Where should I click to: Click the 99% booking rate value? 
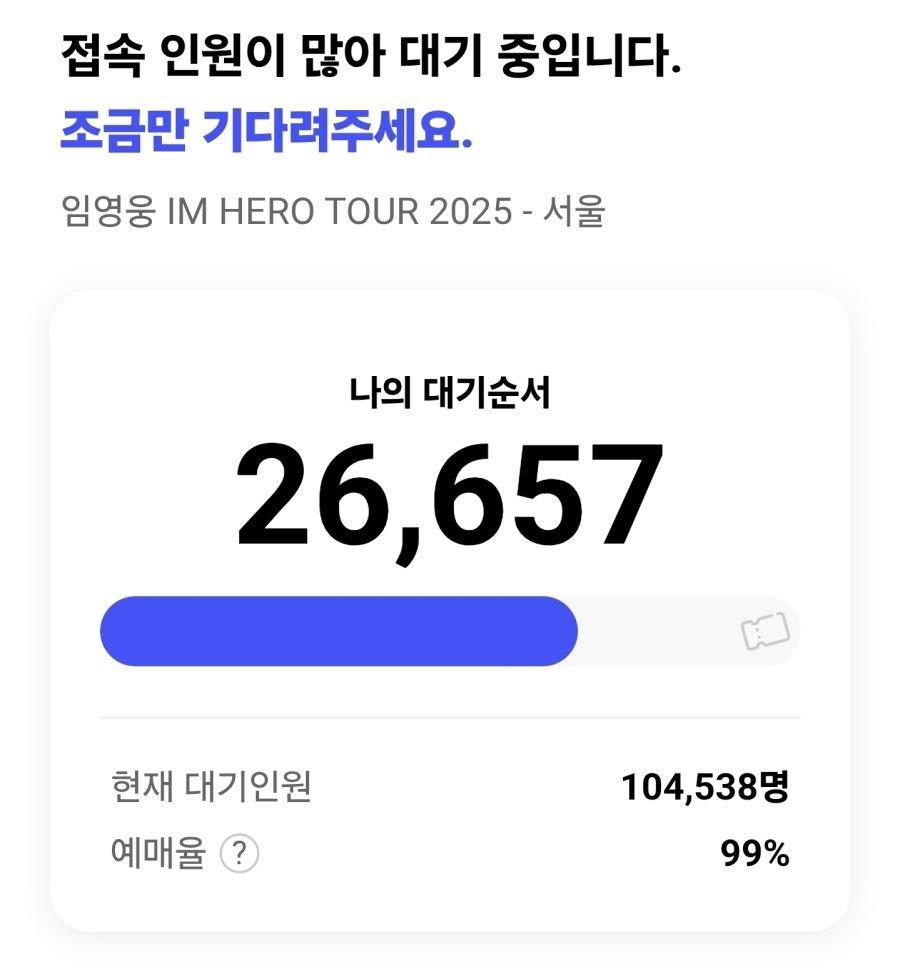click(754, 854)
